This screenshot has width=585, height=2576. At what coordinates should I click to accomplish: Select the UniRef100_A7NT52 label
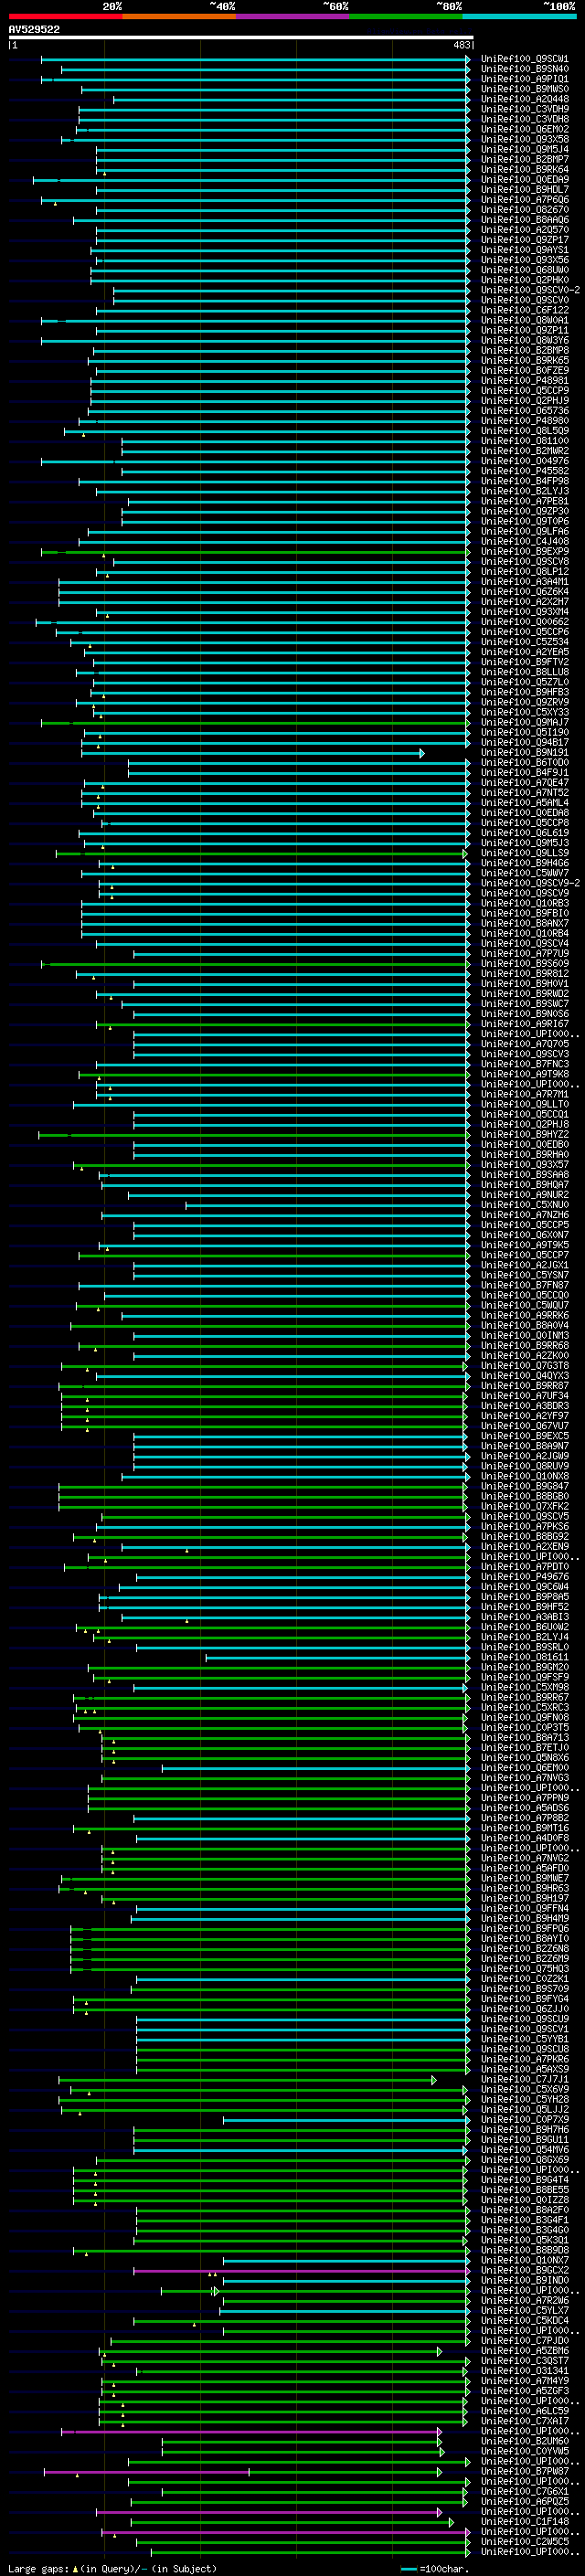click(x=524, y=793)
